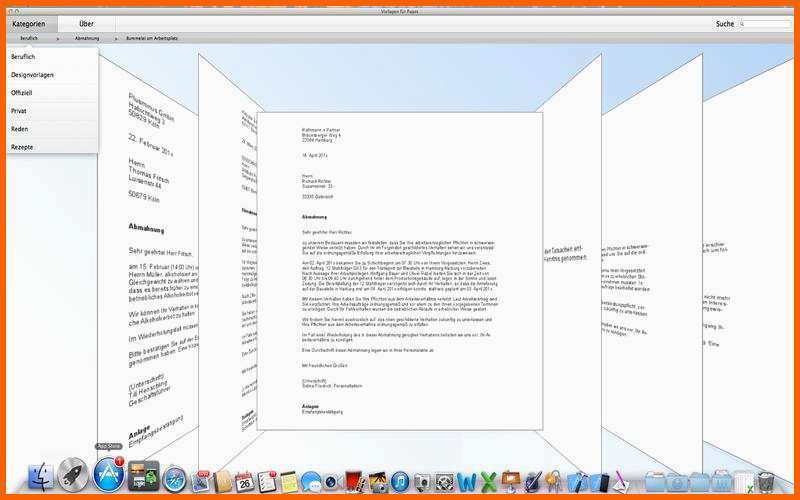Open the App Store dock icon

(108, 476)
